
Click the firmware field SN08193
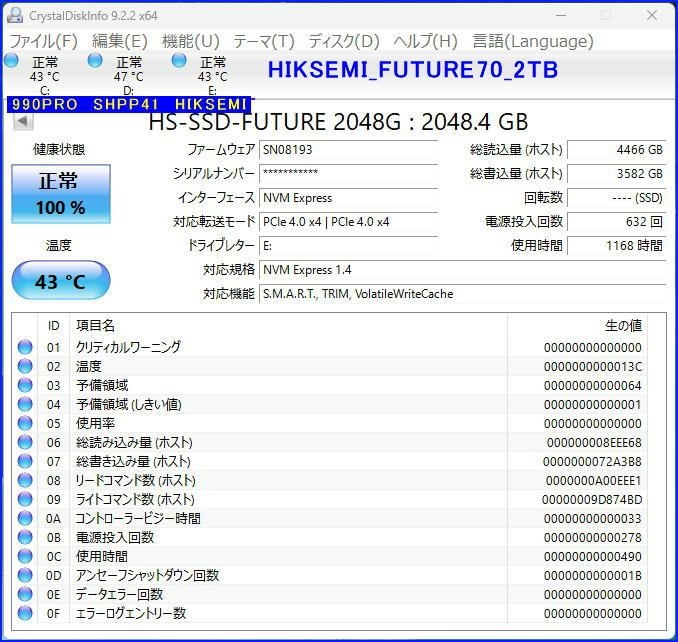(349, 150)
